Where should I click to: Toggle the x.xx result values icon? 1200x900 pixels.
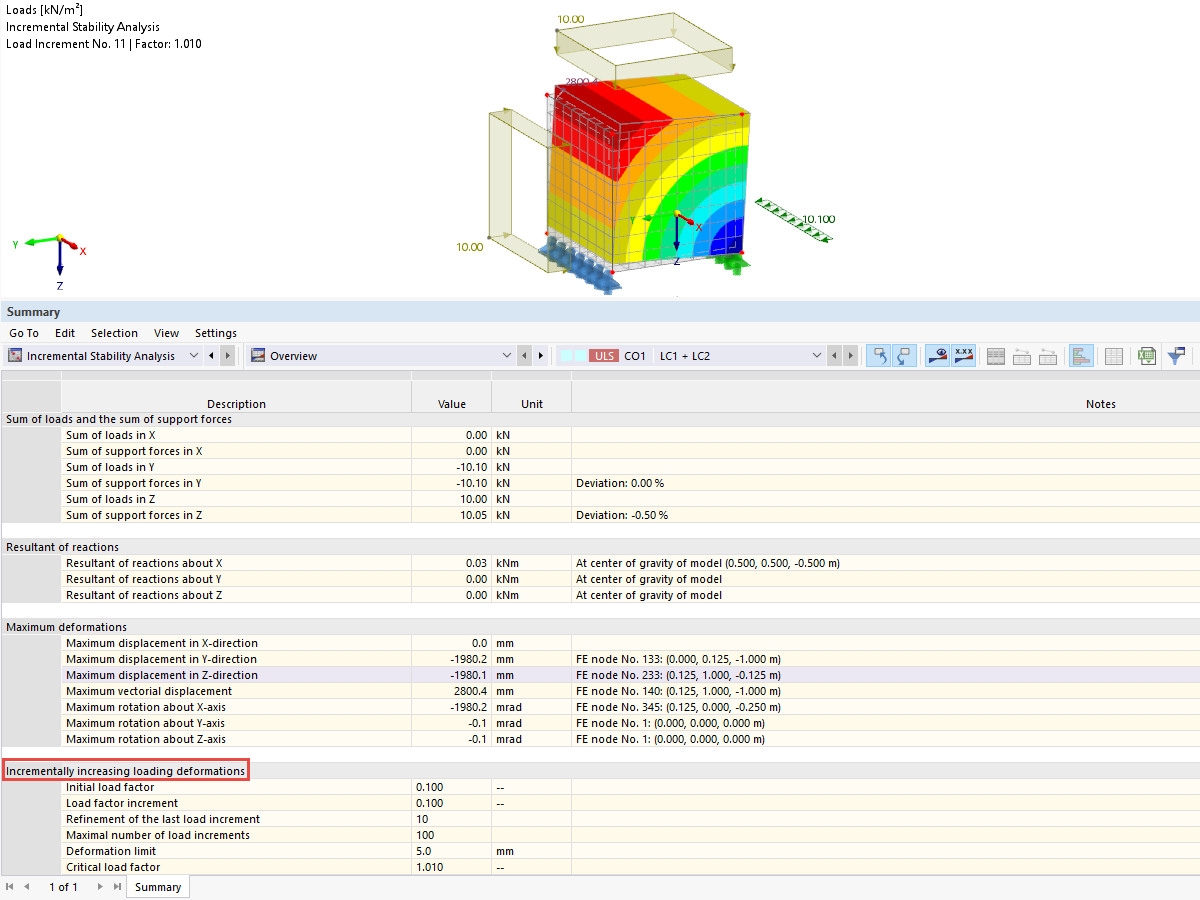tap(963, 356)
